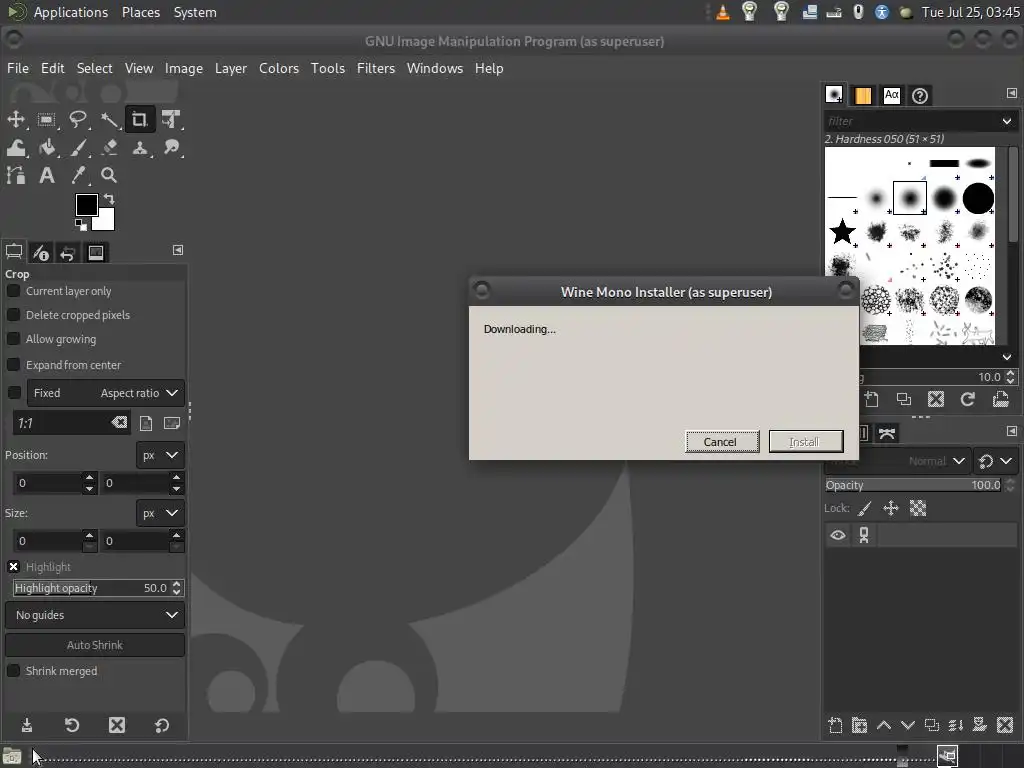Viewport: 1024px width, 768px height.
Task: Adjust the layer Opacity slider
Action: pyautogui.click(x=913, y=485)
